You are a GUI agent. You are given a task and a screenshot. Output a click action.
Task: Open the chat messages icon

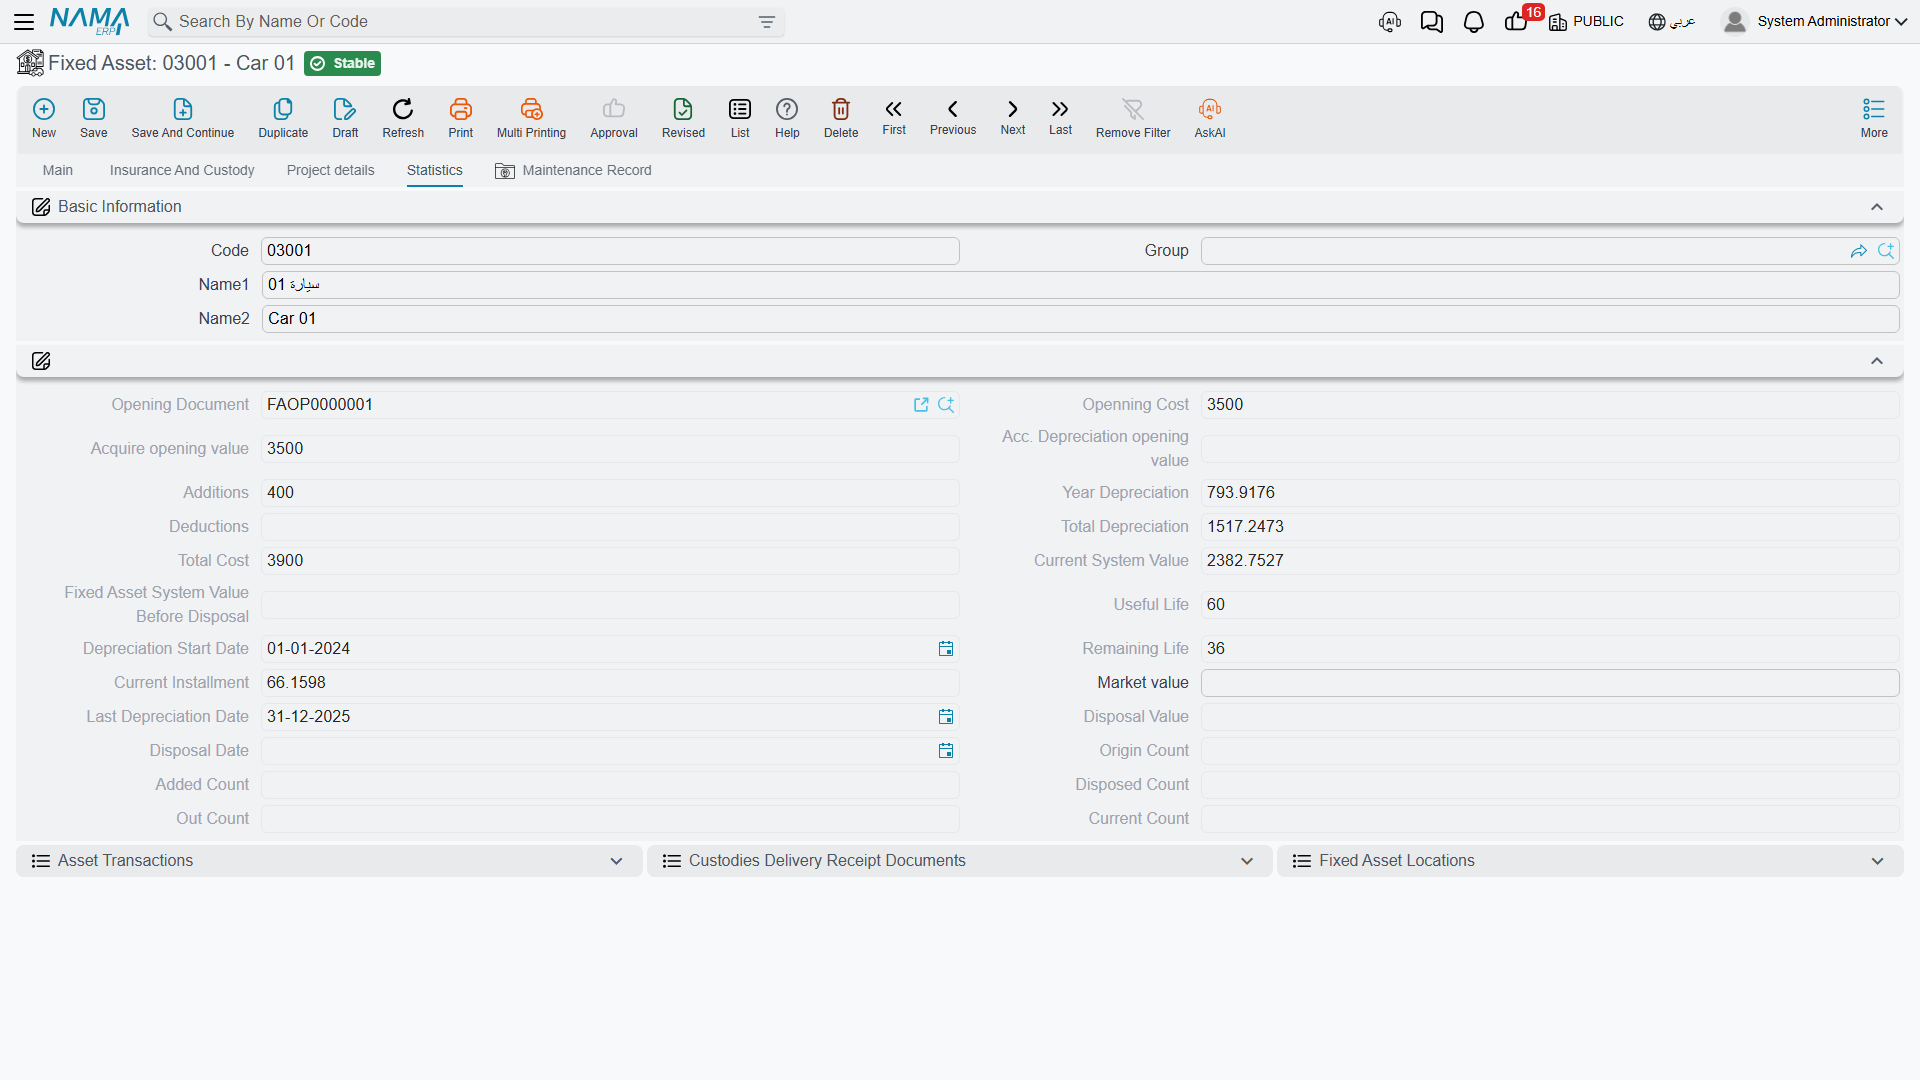point(1431,22)
